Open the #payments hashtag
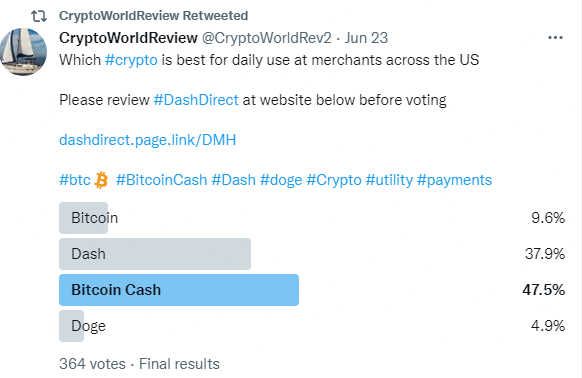Image resolution: width=582 pixels, height=378 pixels. point(454,180)
